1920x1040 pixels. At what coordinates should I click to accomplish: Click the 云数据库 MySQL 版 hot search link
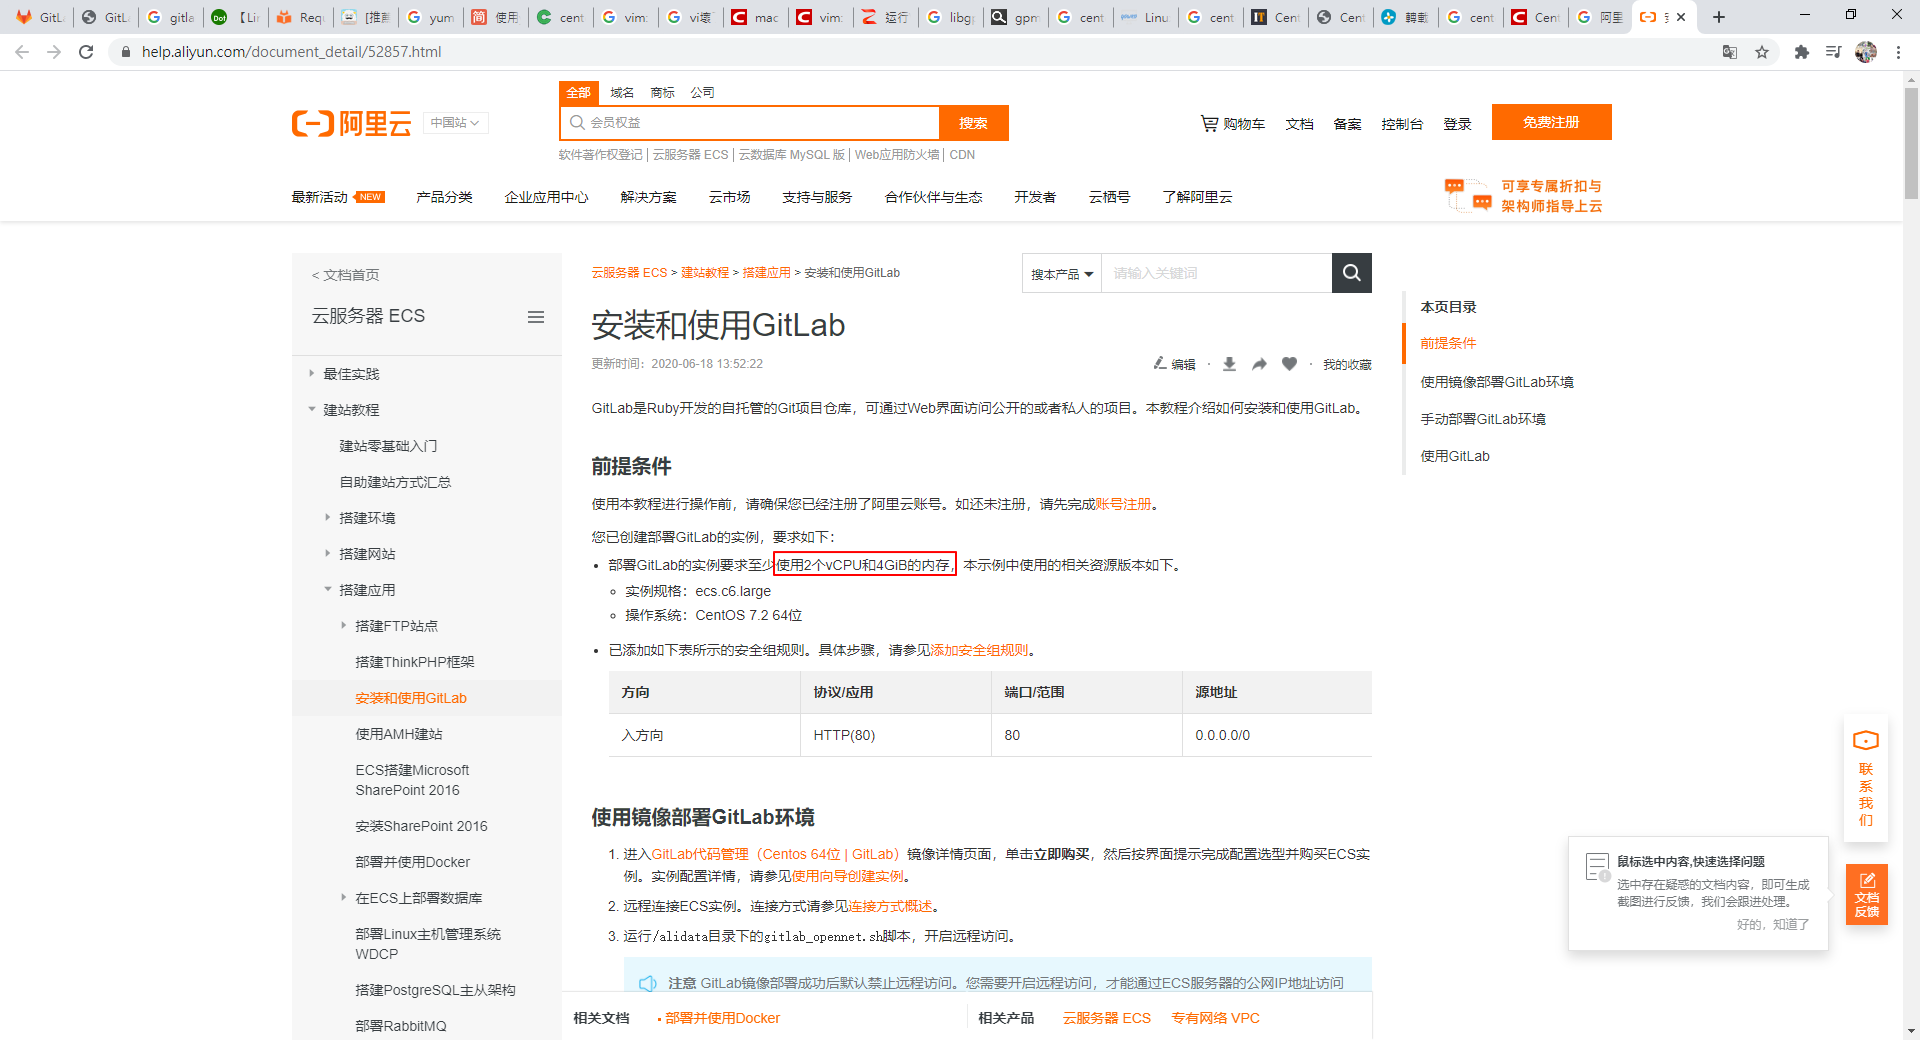click(791, 155)
